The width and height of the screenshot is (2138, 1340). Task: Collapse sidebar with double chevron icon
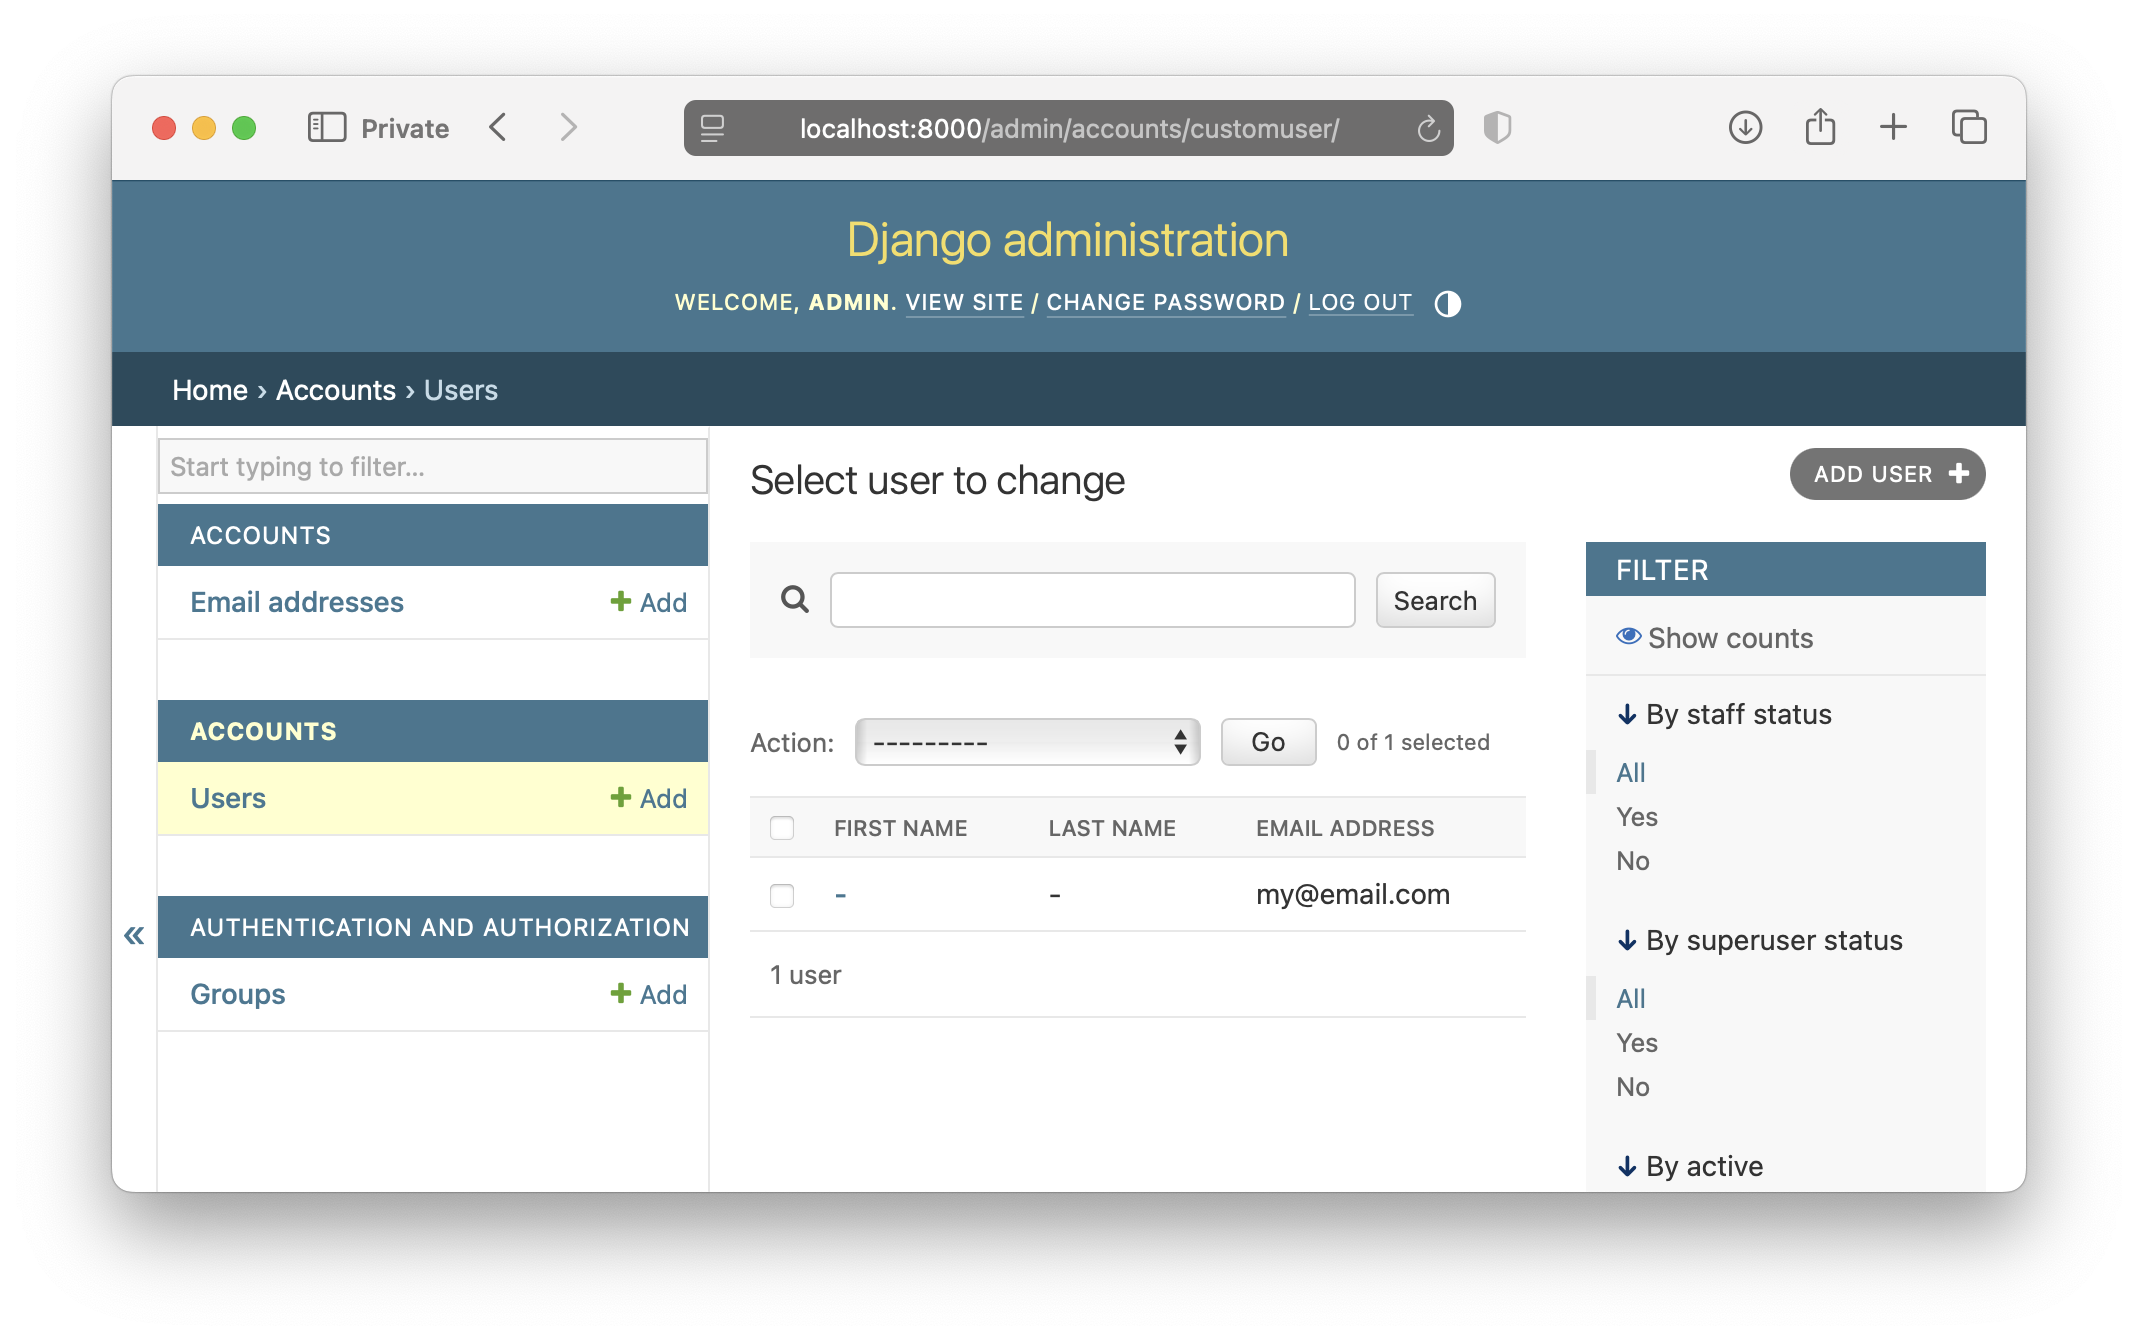click(x=134, y=935)
